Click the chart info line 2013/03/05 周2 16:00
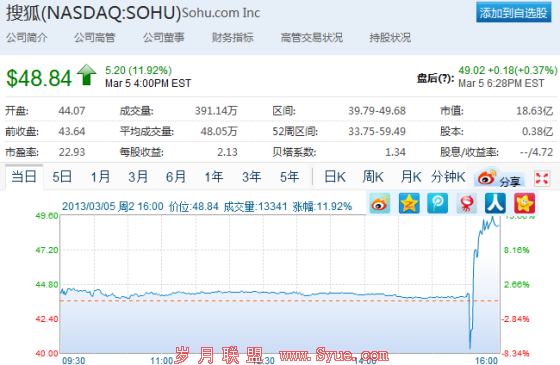This screenshot has width=560, height=365. click(x=112, y=206)
